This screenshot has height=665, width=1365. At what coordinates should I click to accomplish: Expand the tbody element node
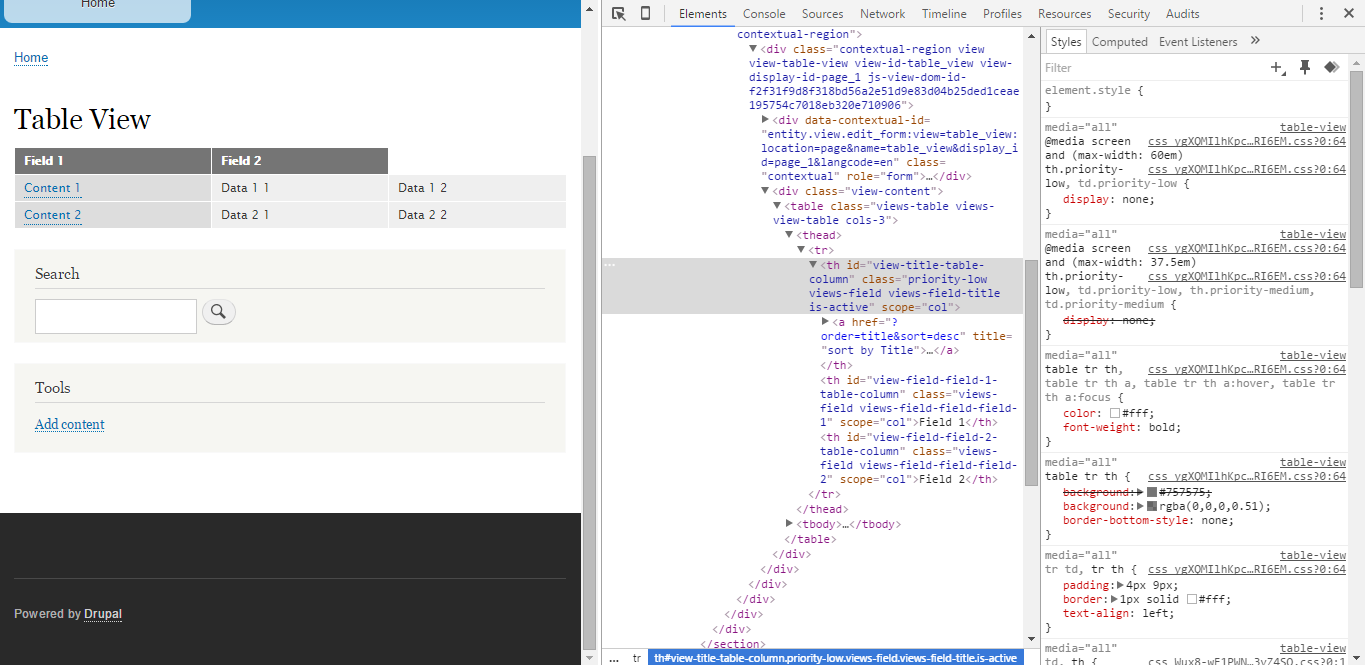790,524
